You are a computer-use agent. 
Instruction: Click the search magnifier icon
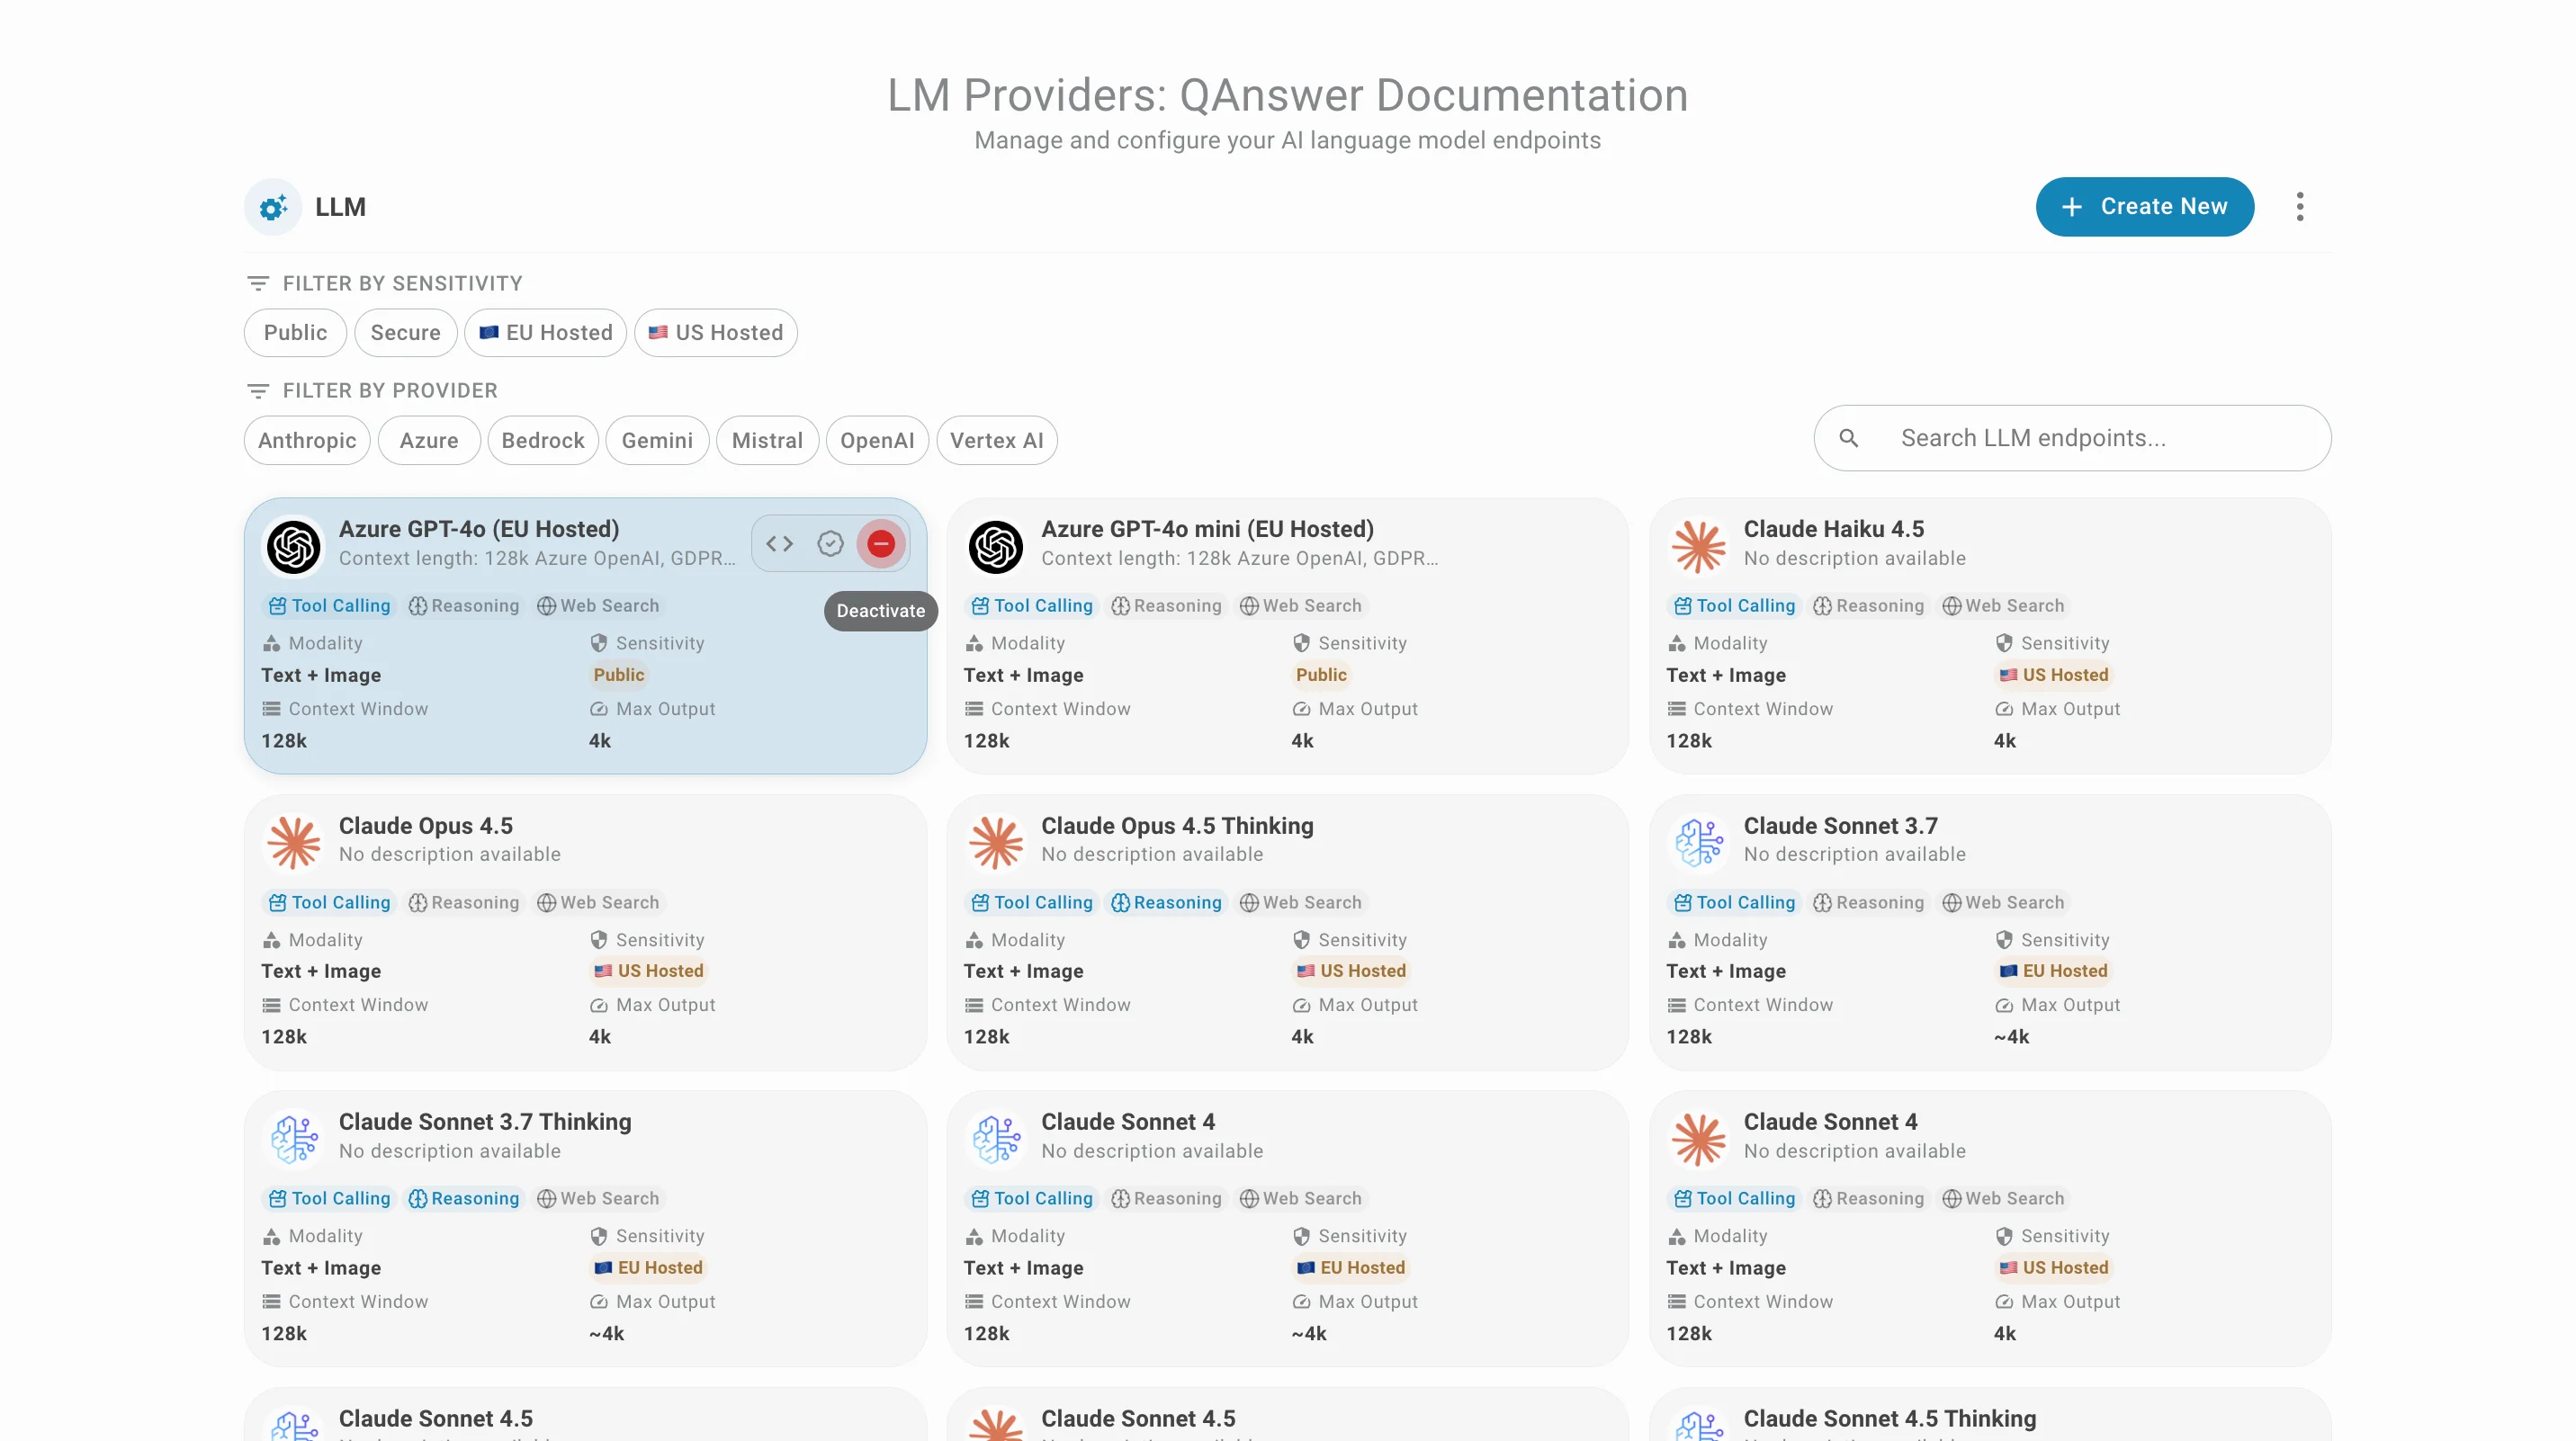pos(1849,438)
